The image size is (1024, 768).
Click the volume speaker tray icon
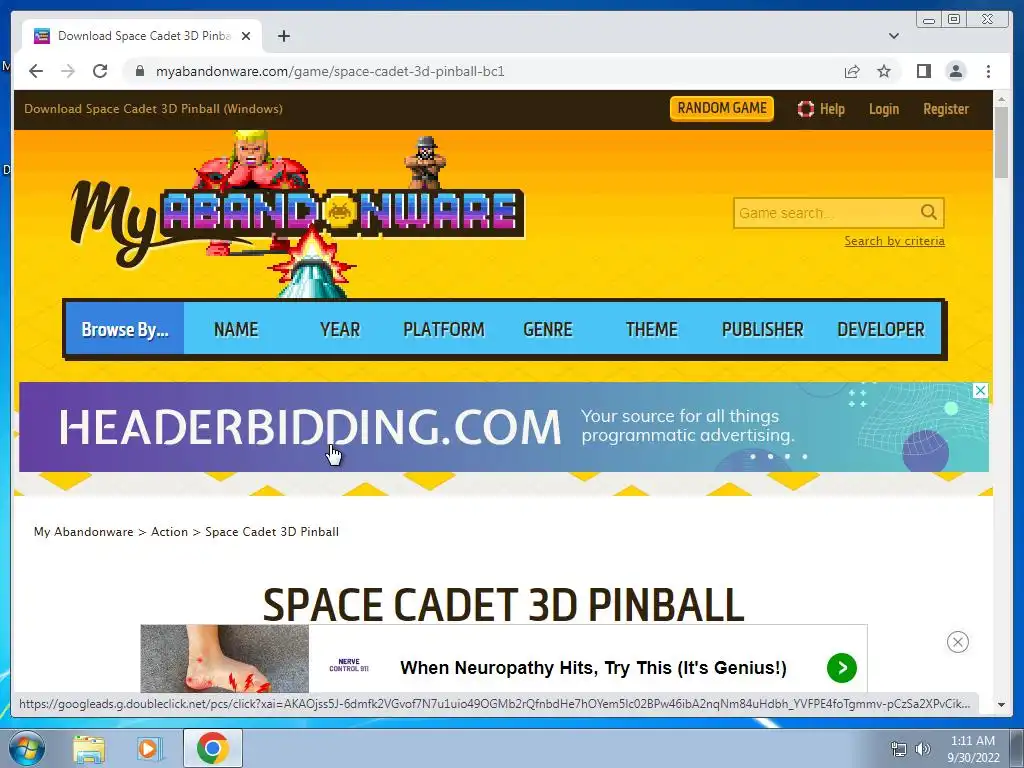pyautogui.click(x=922, y=749)
